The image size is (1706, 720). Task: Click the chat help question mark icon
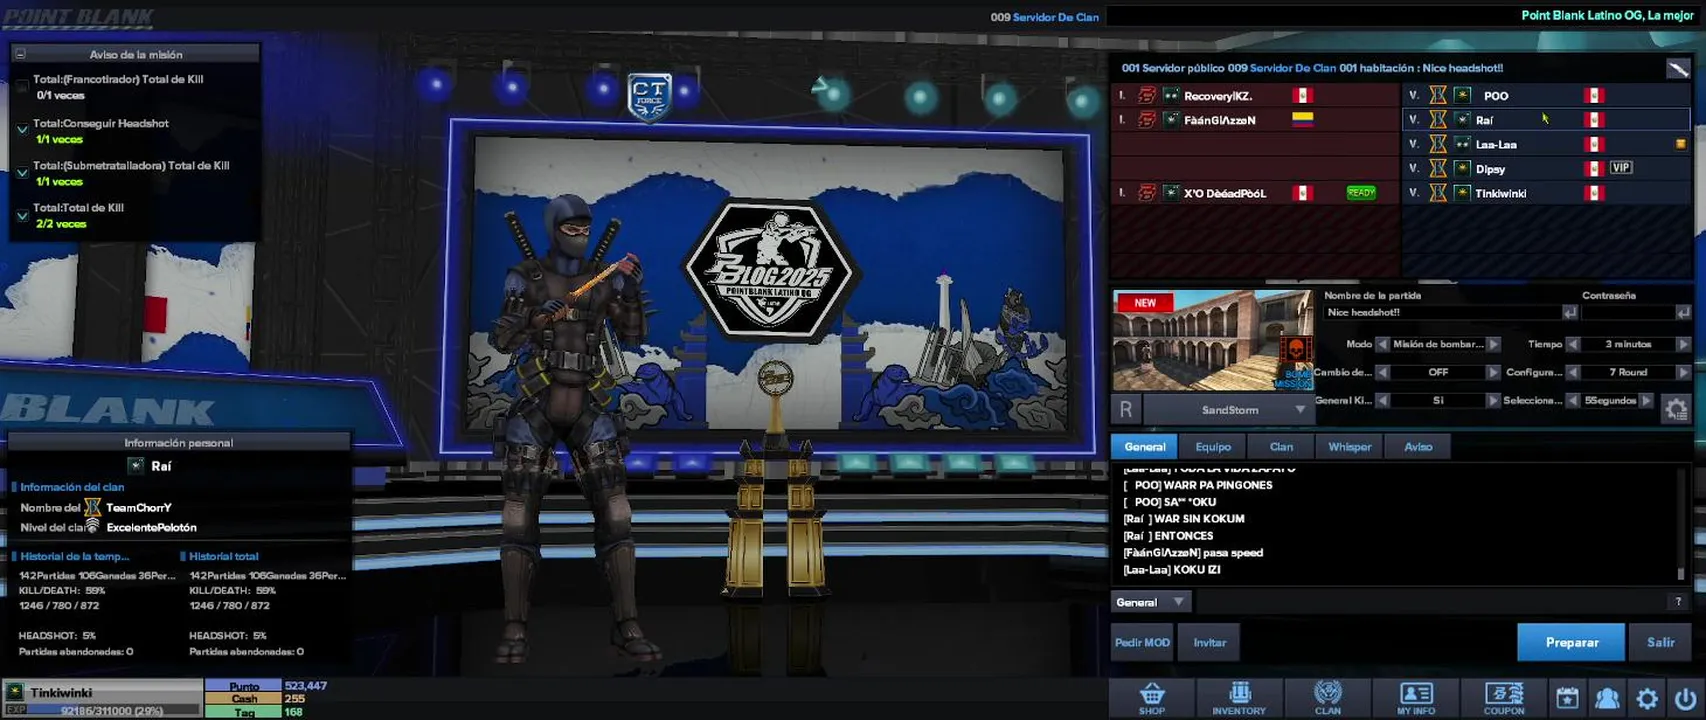[x=1678, y=602]
